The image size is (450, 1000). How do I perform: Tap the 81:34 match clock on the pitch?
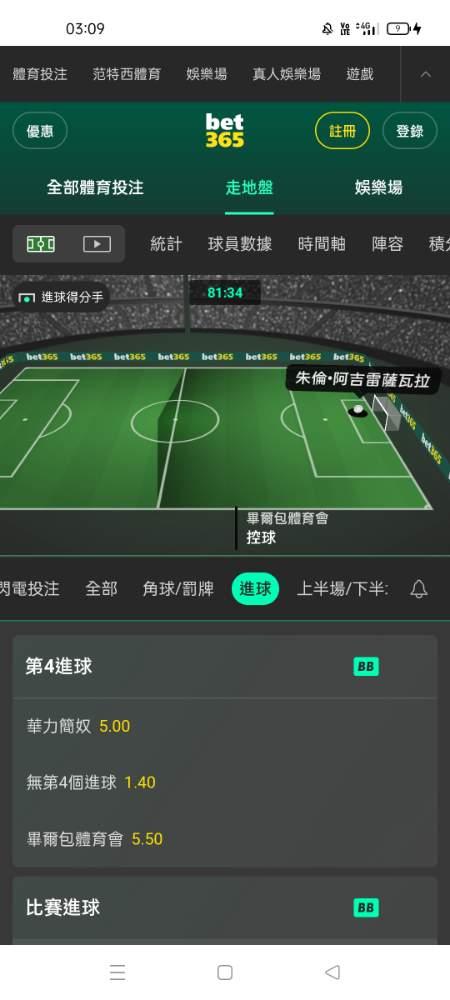tap(225, 293)
